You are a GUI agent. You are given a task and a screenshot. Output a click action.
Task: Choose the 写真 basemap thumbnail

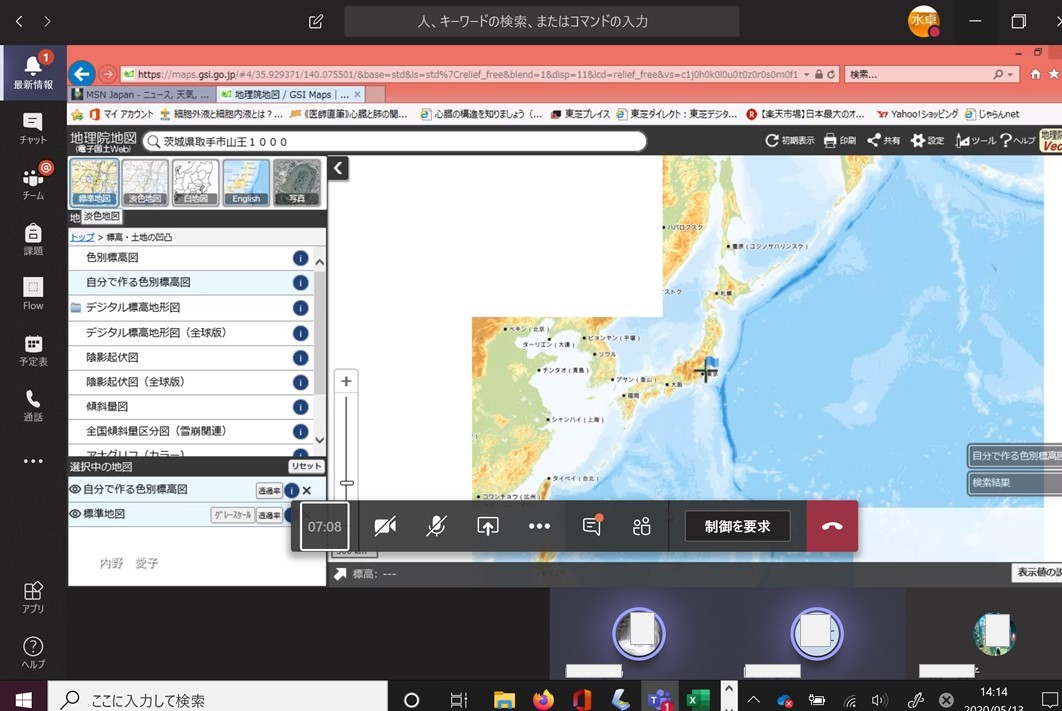pos(297,182)
